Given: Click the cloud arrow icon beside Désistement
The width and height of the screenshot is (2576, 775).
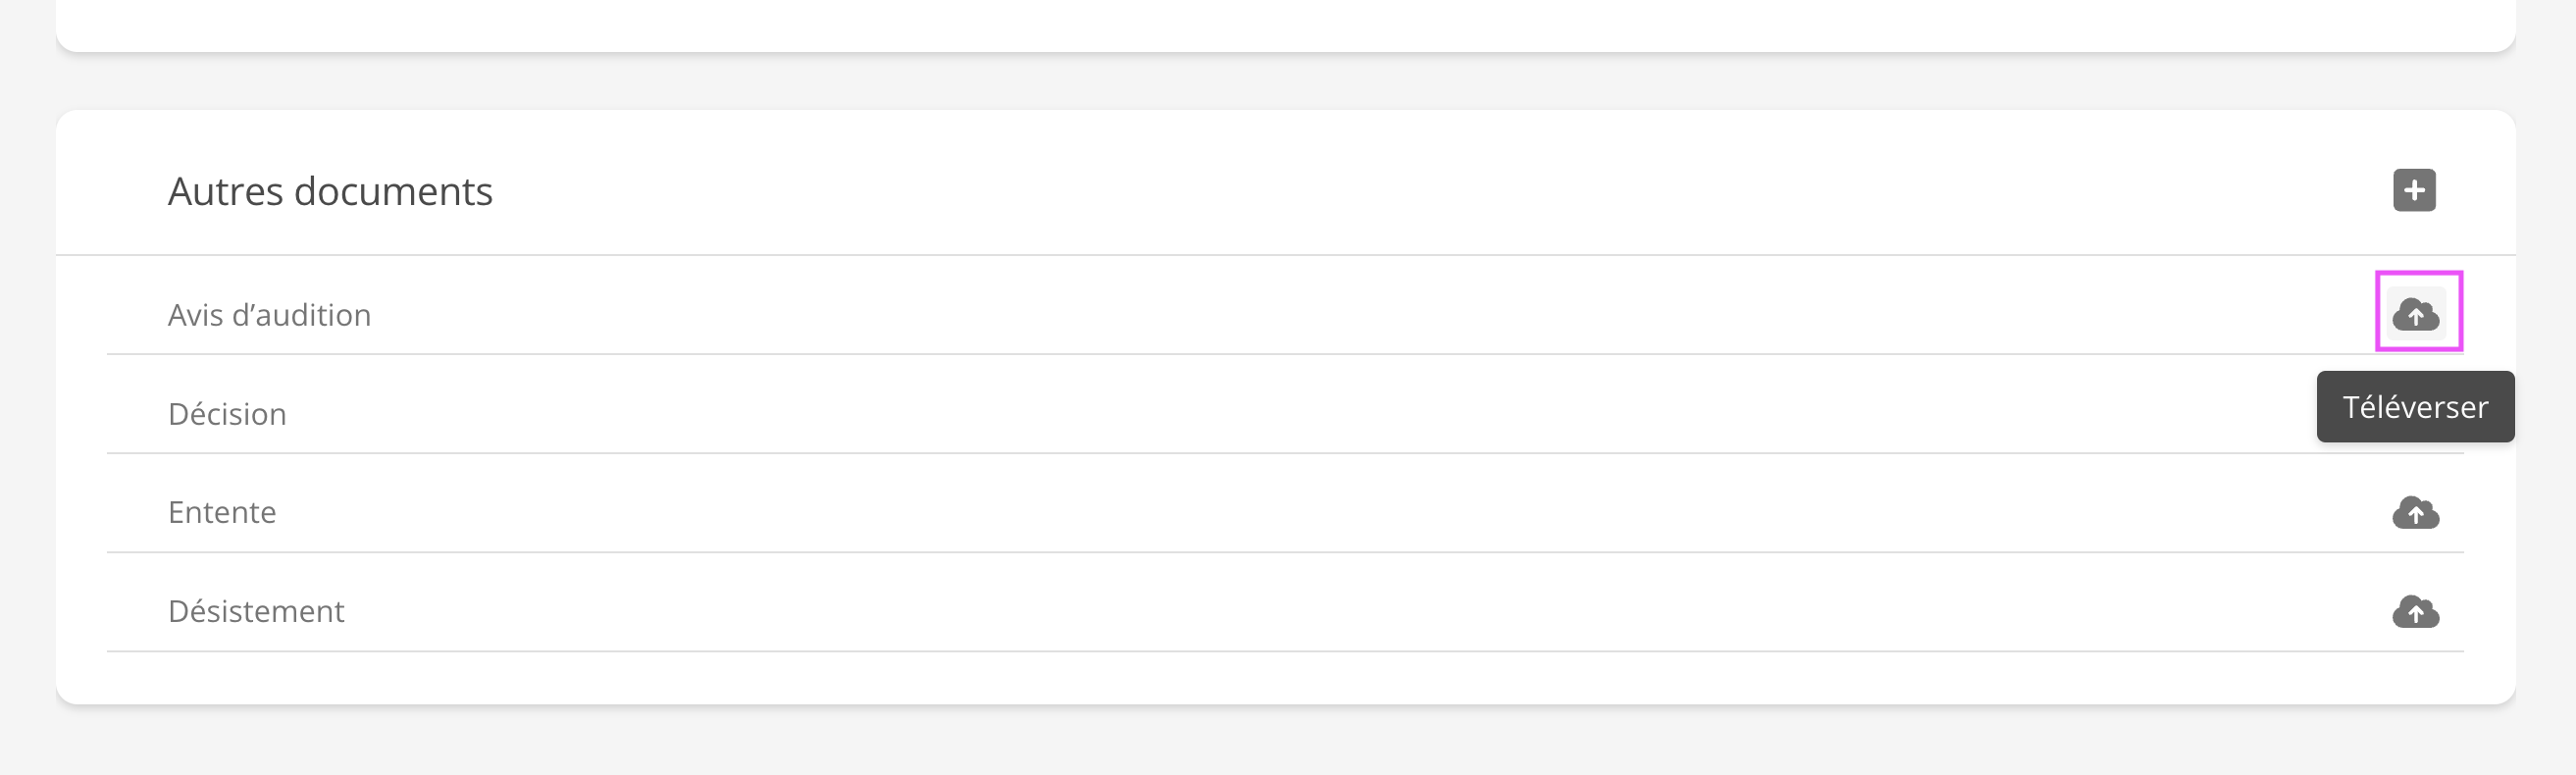Looking at the screenshot, I should (x=2416, y=611).
